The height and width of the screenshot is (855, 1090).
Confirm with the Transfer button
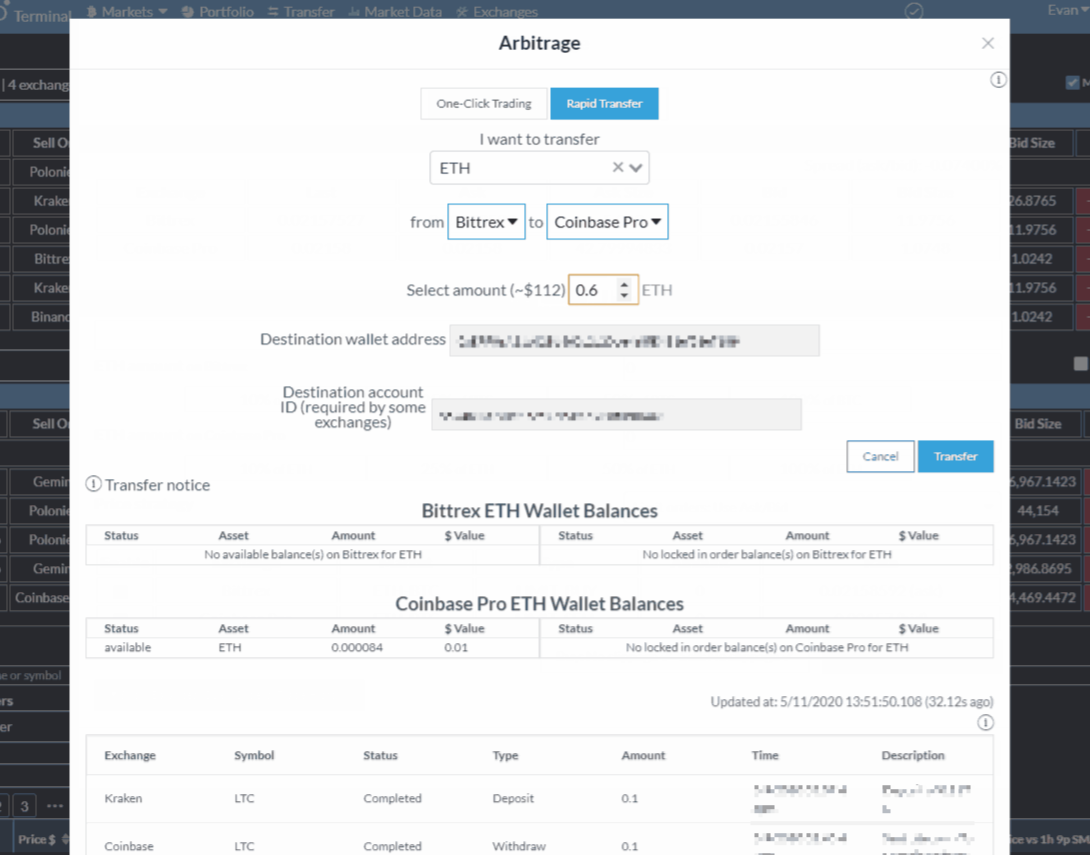pos(955,457)
